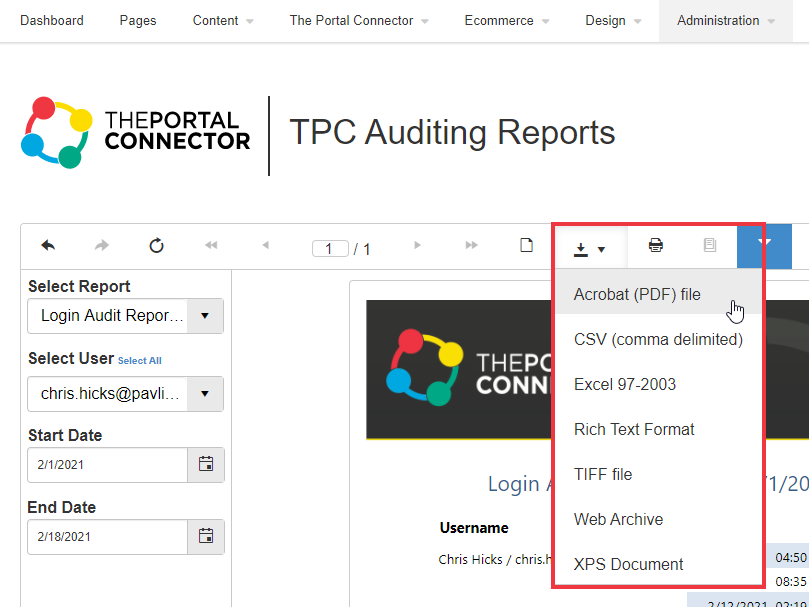Expand the Design menu
Screen dimensions: 809x607
click(x=613, y=21)
